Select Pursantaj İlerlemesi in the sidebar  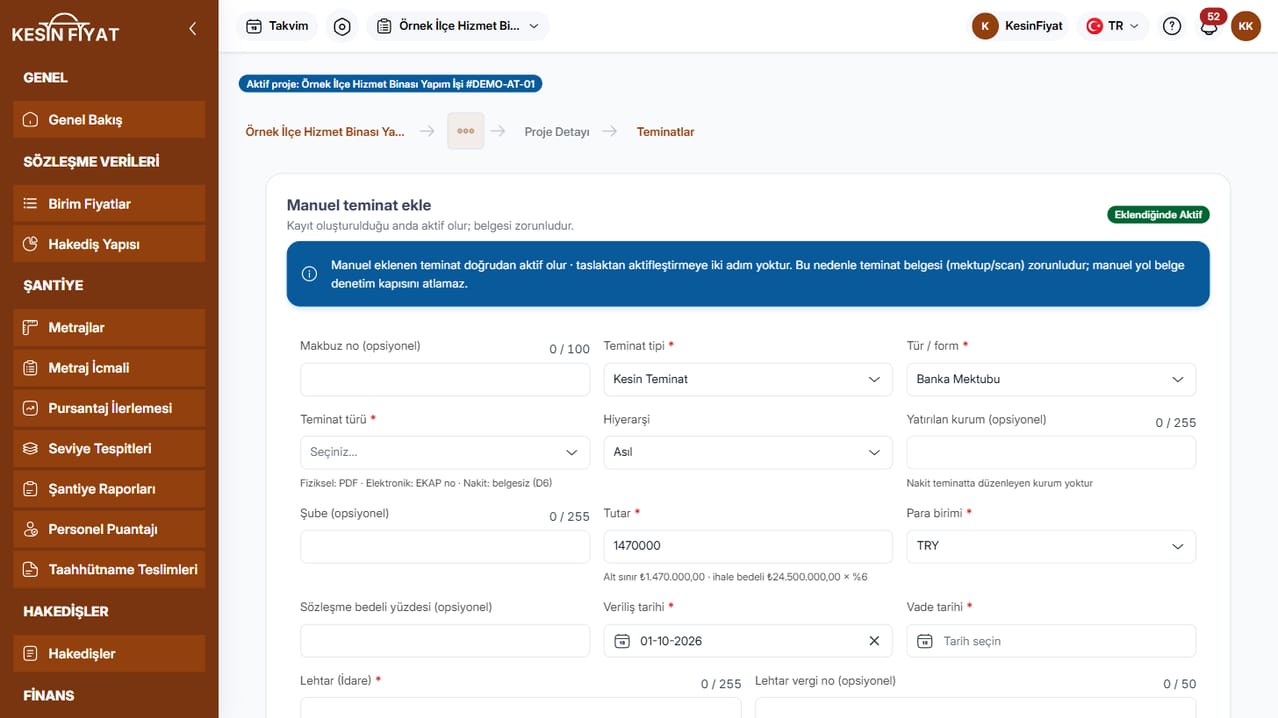[109, 408]
